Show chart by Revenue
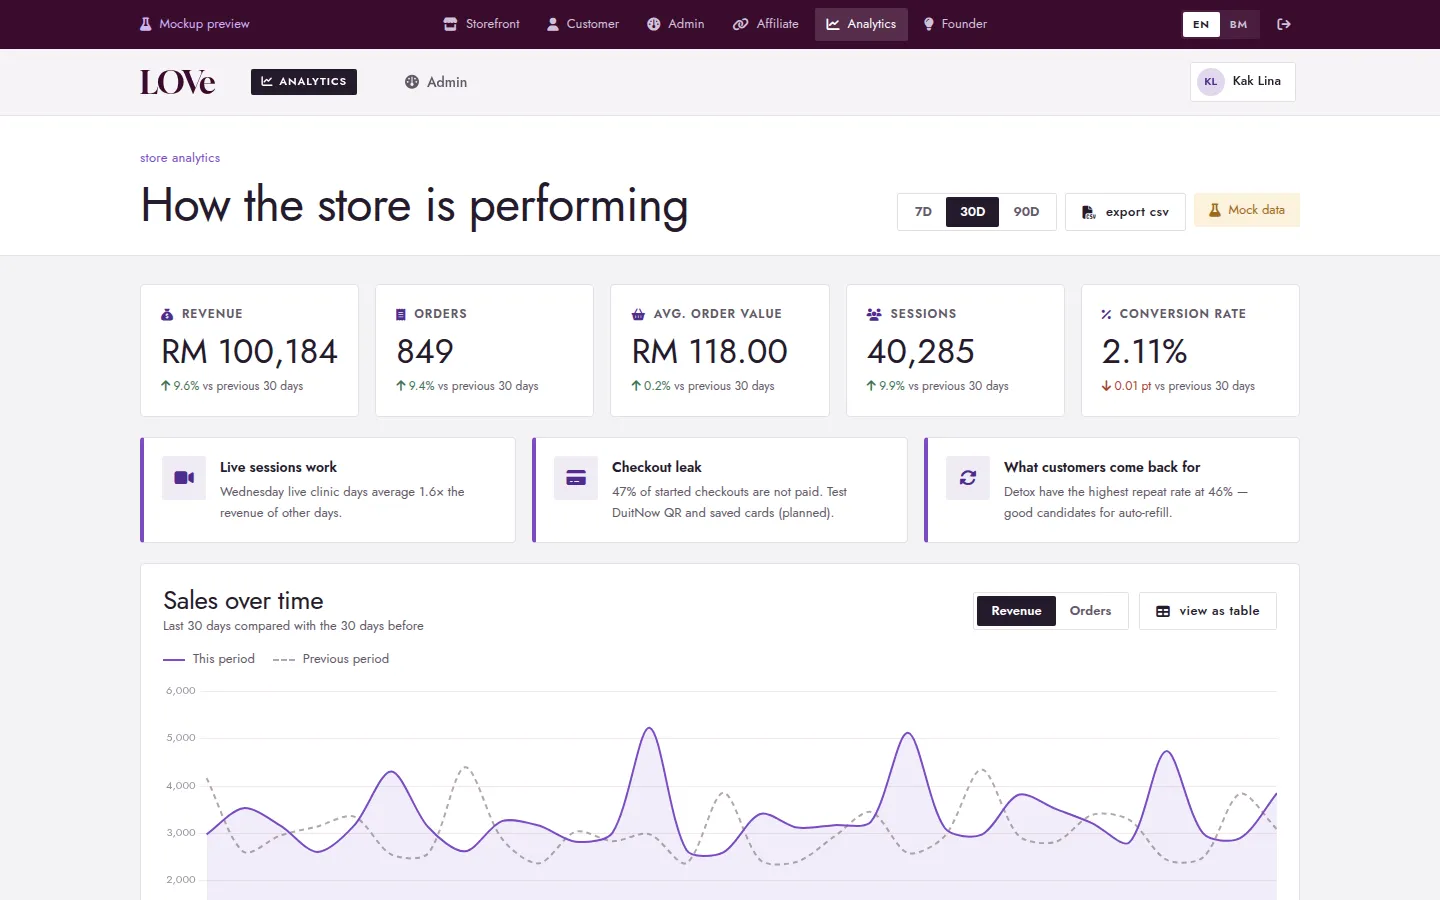This screenshot has height=900, width=1440. point(1016,611)
